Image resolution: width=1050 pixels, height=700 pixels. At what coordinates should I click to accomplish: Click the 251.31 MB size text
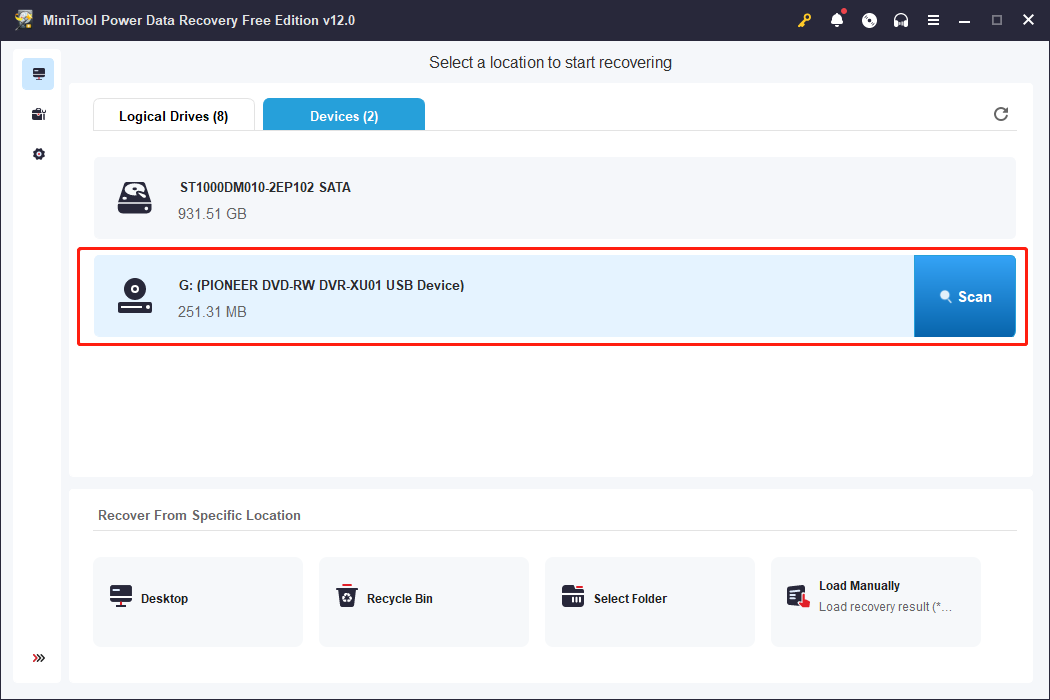(212, 311)
